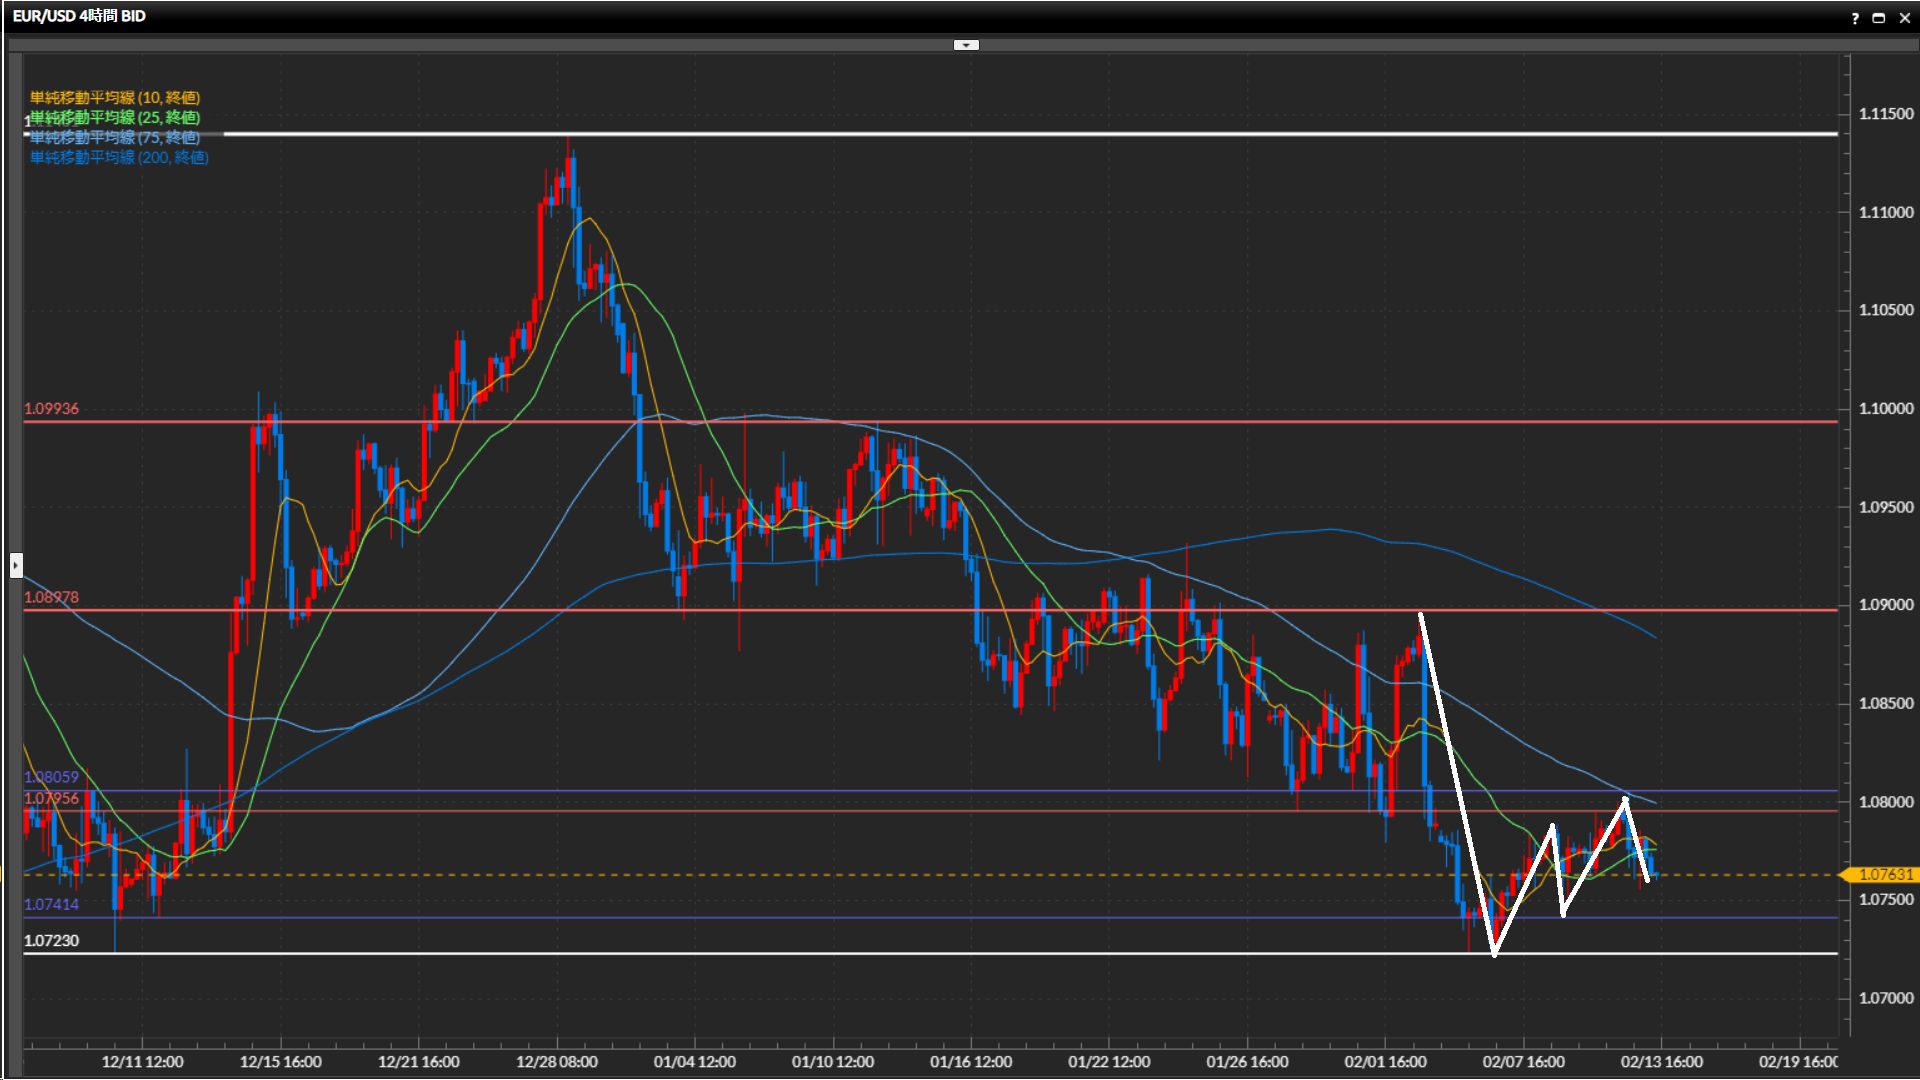Select the red 1.07956 horizontal line label

click(51, 798)
